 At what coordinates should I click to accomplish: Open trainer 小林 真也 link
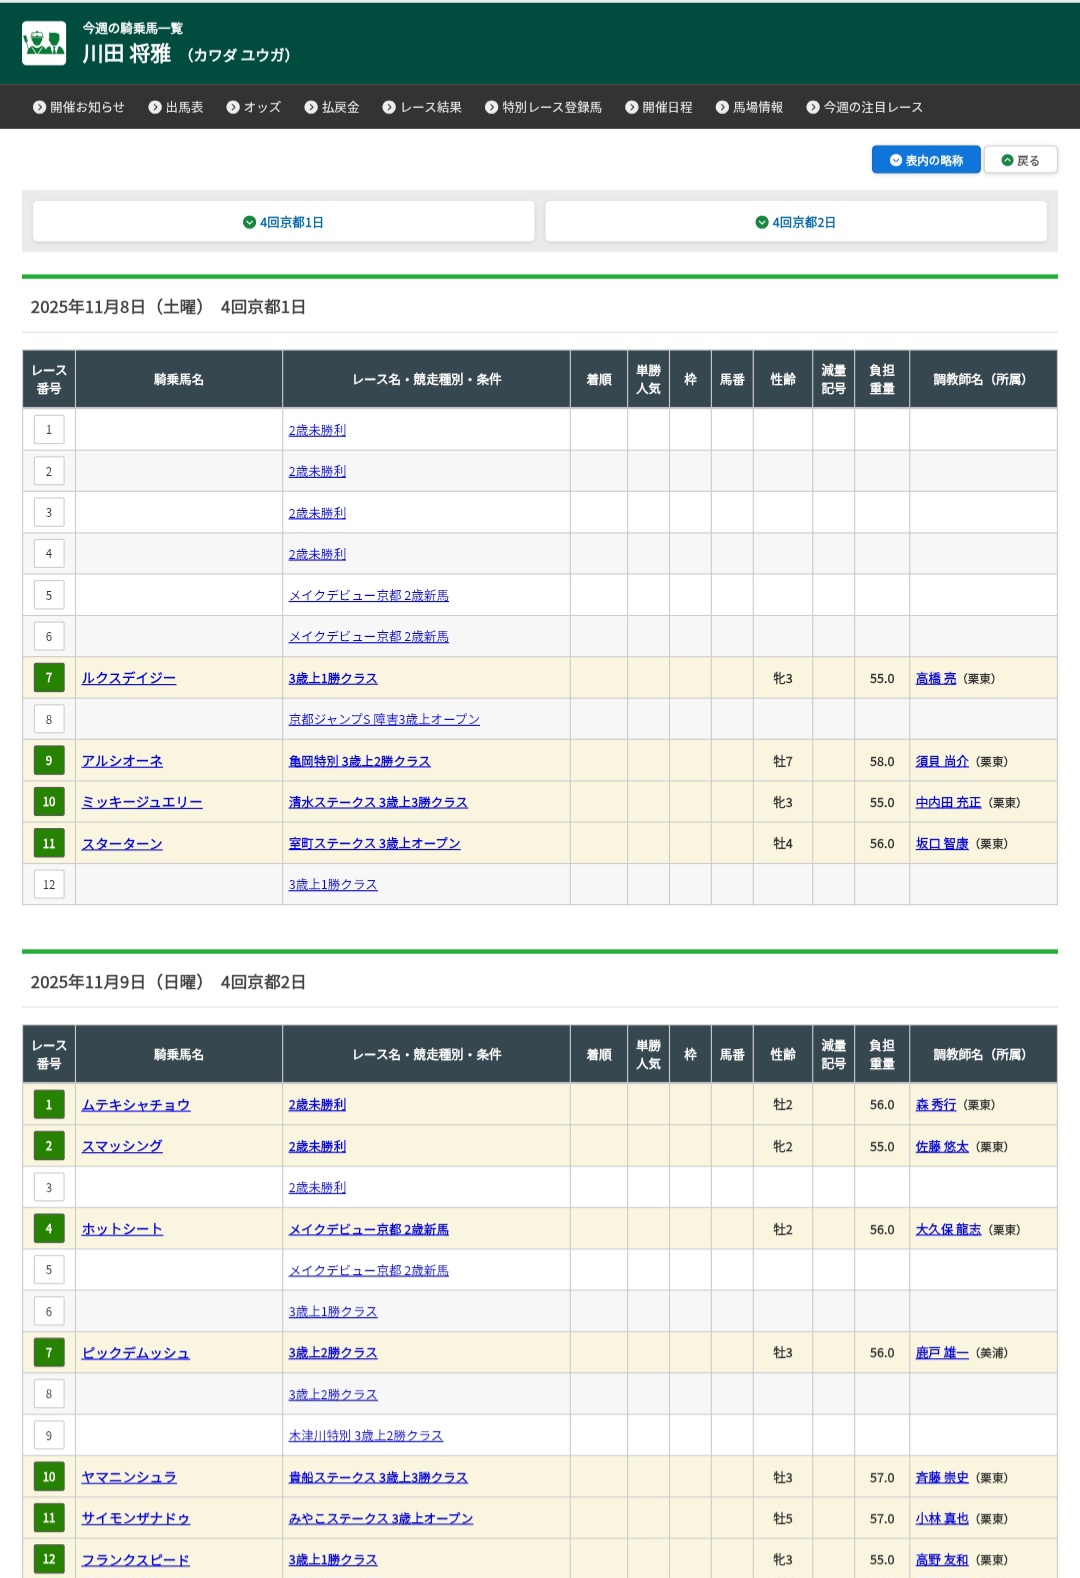942,1518
